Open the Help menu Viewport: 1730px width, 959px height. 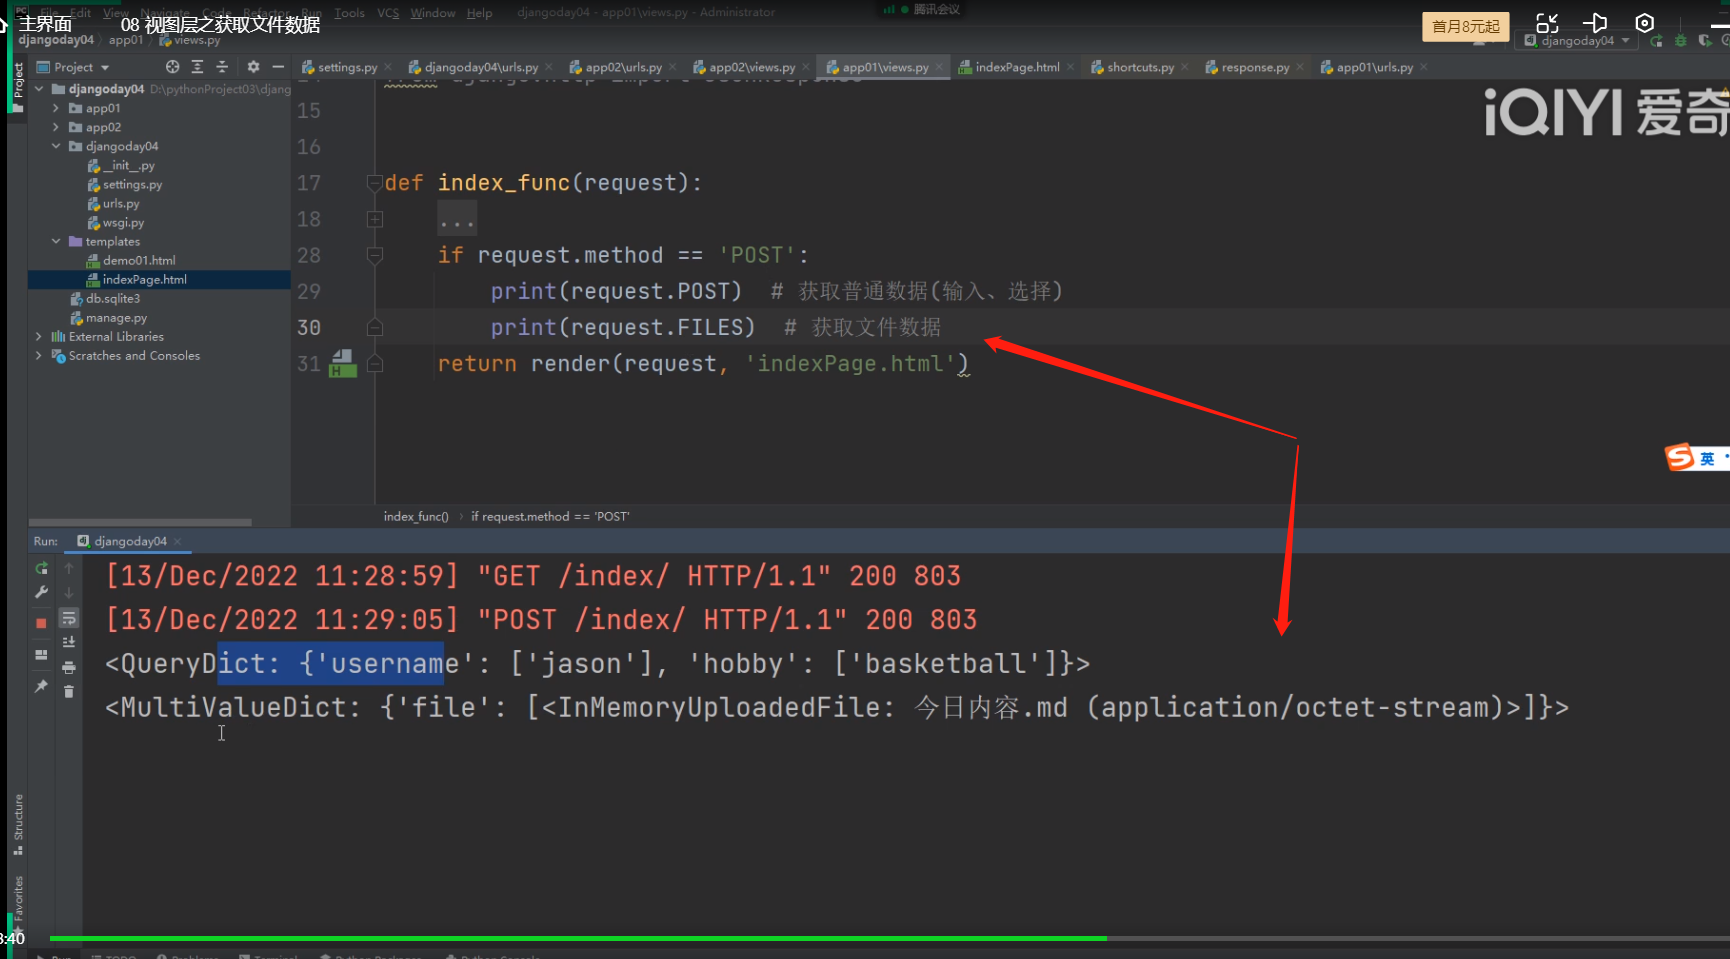point(479,13)
